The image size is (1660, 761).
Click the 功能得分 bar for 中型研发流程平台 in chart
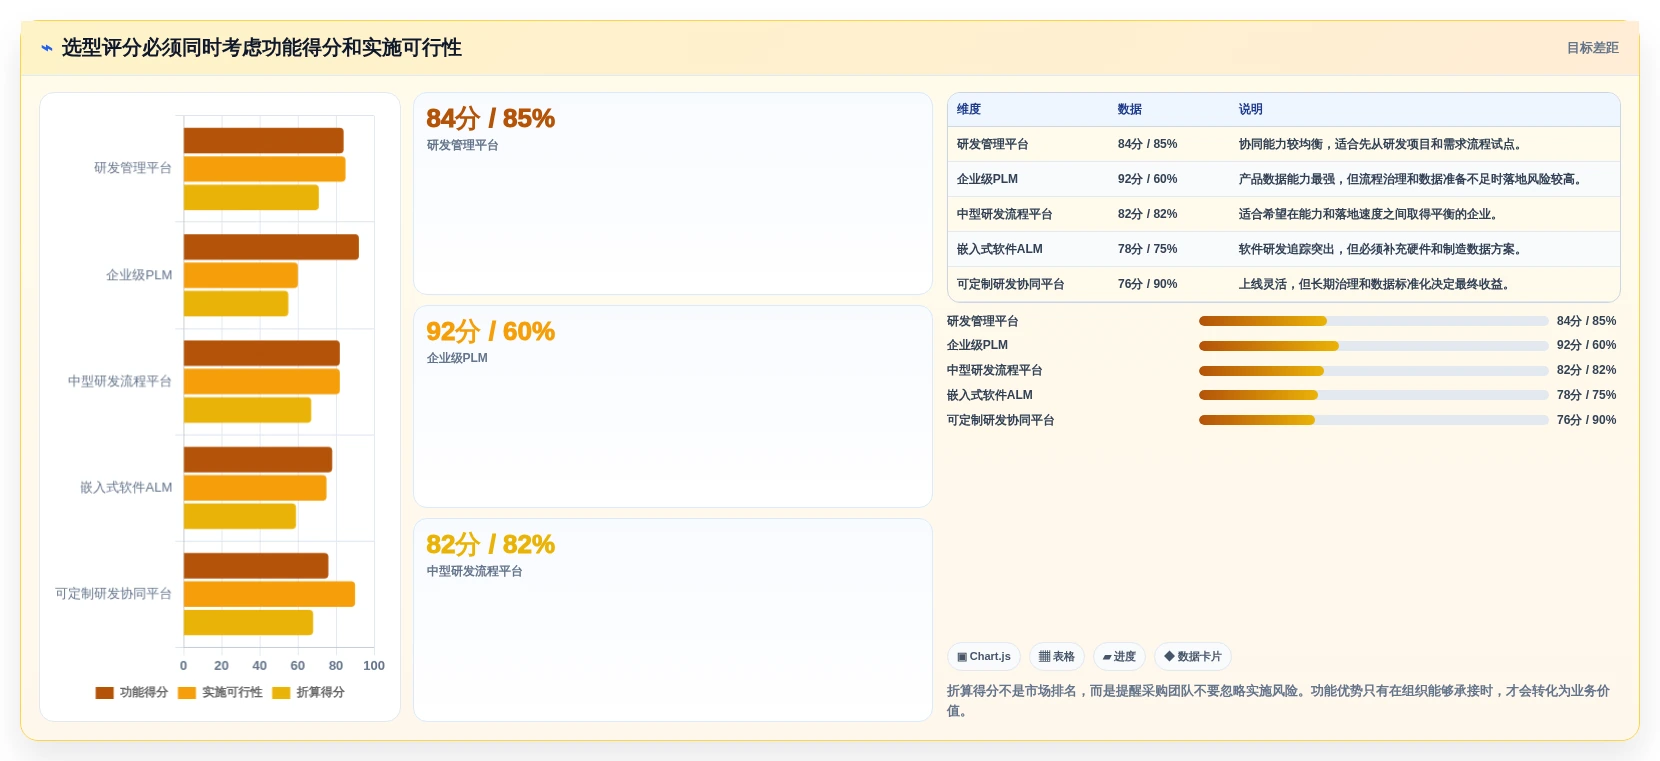262,354
